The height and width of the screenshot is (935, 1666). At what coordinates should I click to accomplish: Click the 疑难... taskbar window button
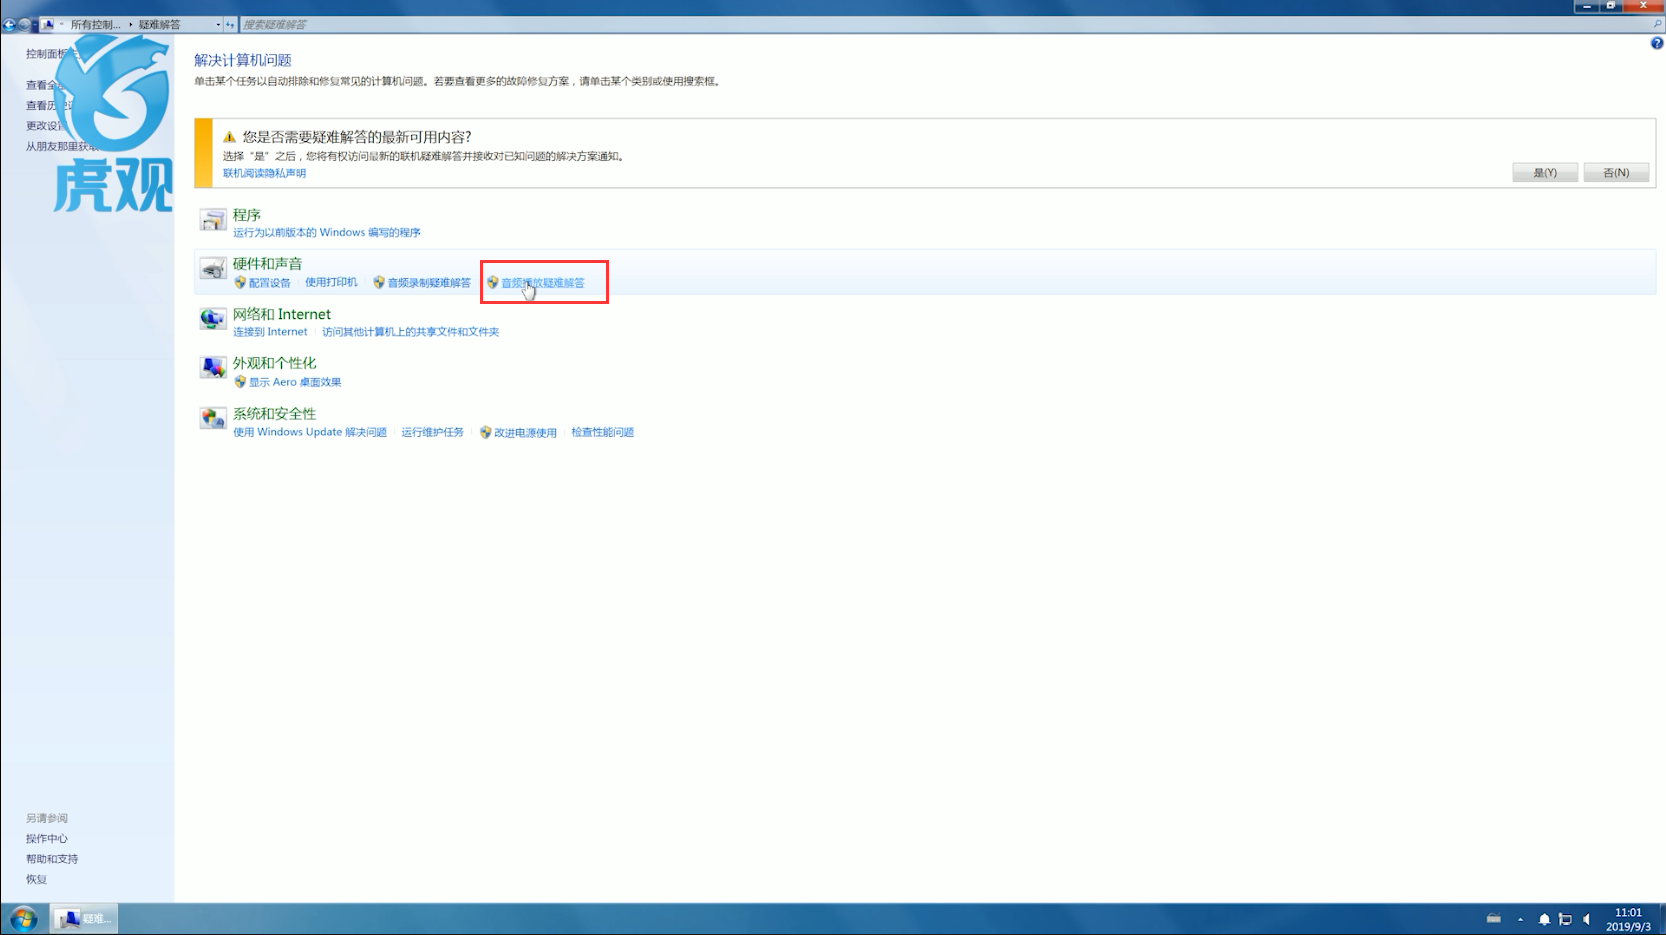point(84,918)
